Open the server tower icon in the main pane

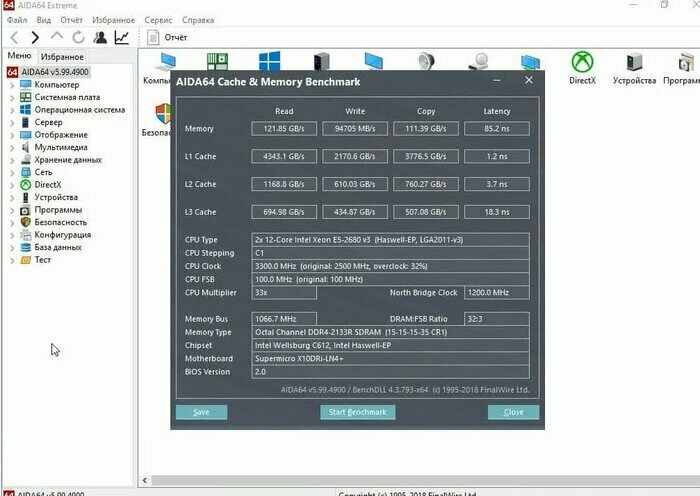pos(321,61)
